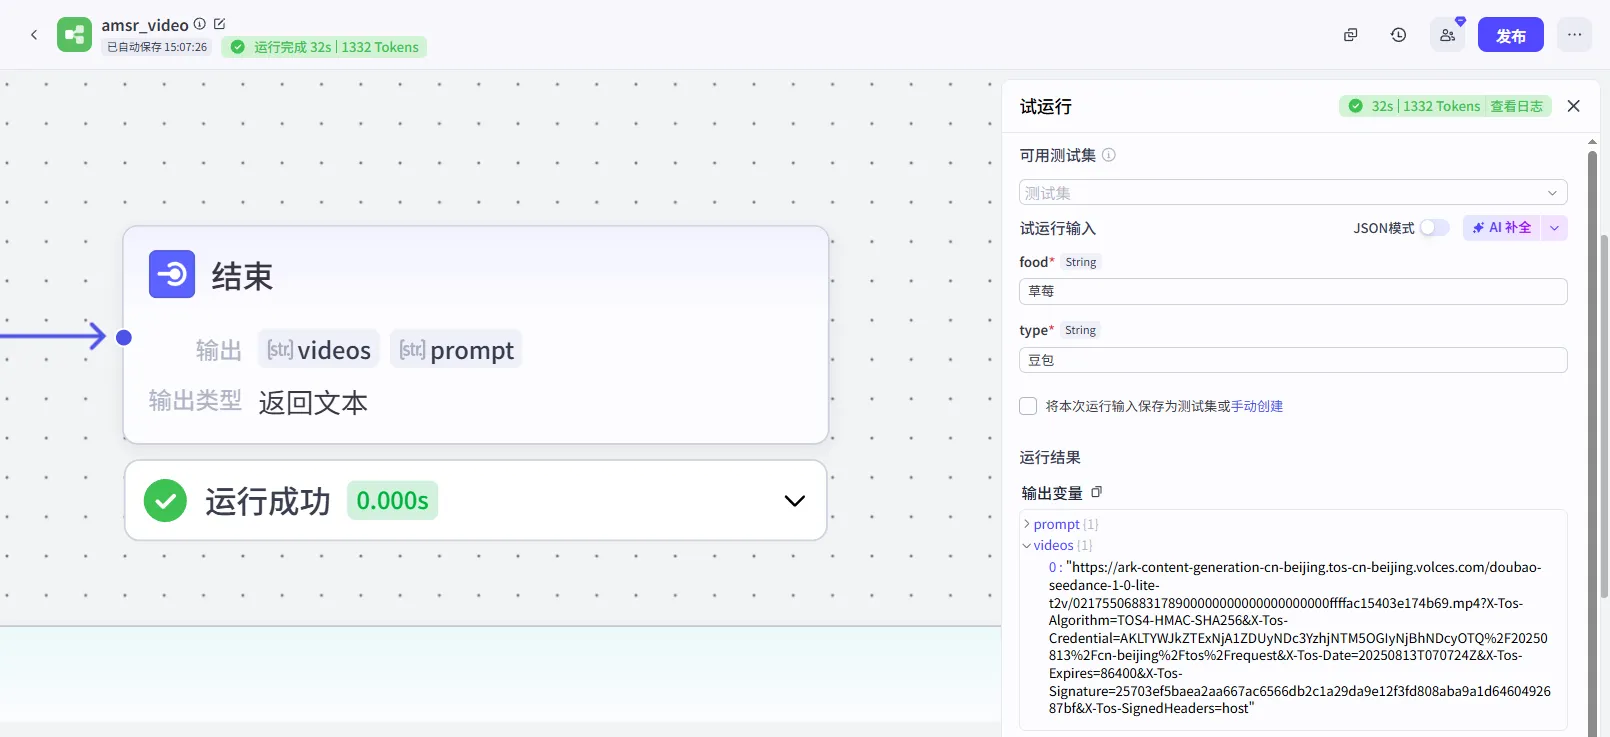Click info icon next to 可用测试集
This screenshot has height=737, width=1610.
[1108, 155]
